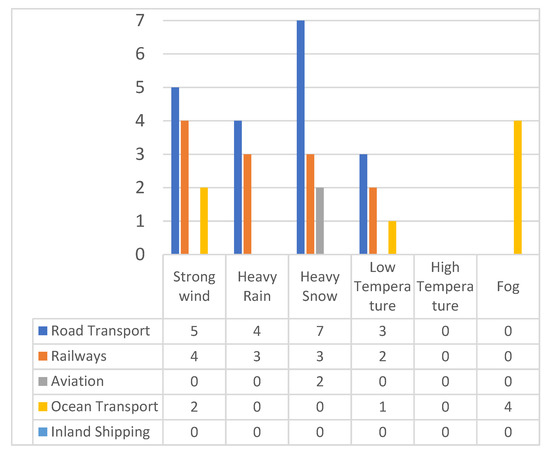Select the yellow Ocean Transport bar for Low Temperature
The width and height of the screenshot is (550, 457).
392,237
